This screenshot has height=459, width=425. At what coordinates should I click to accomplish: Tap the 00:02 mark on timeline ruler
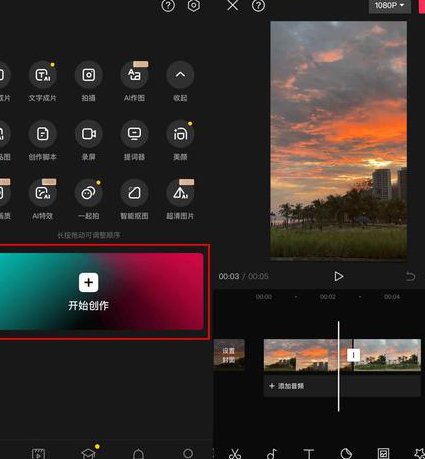pos(328,297)
